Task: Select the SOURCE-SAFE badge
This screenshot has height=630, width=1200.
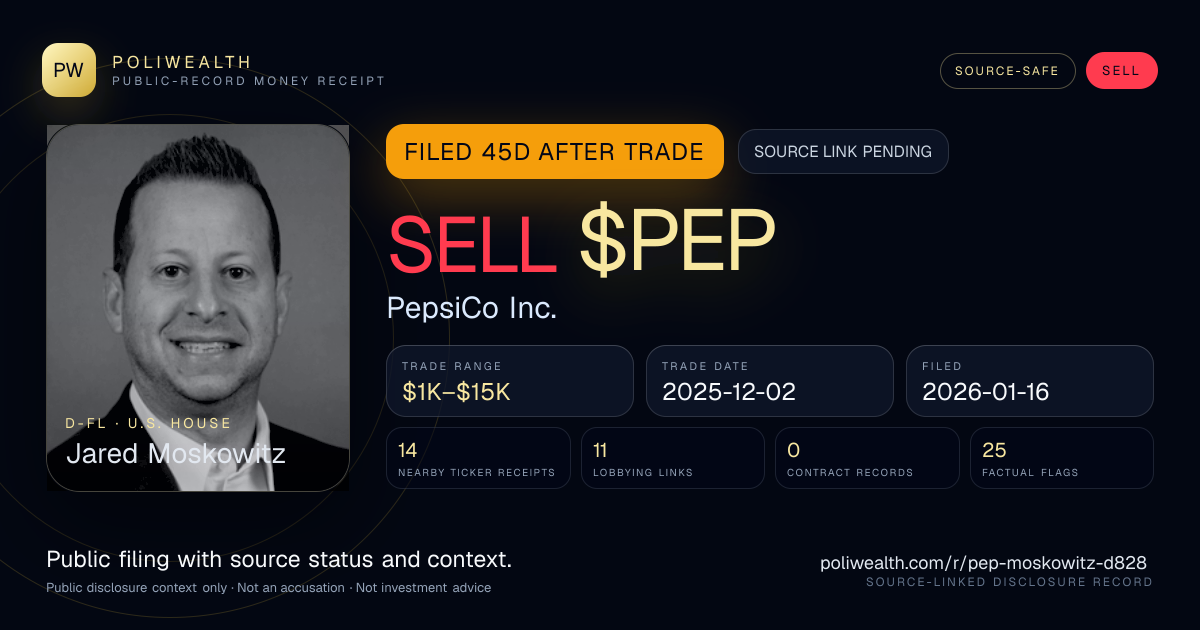Action: coord(1007,71)
